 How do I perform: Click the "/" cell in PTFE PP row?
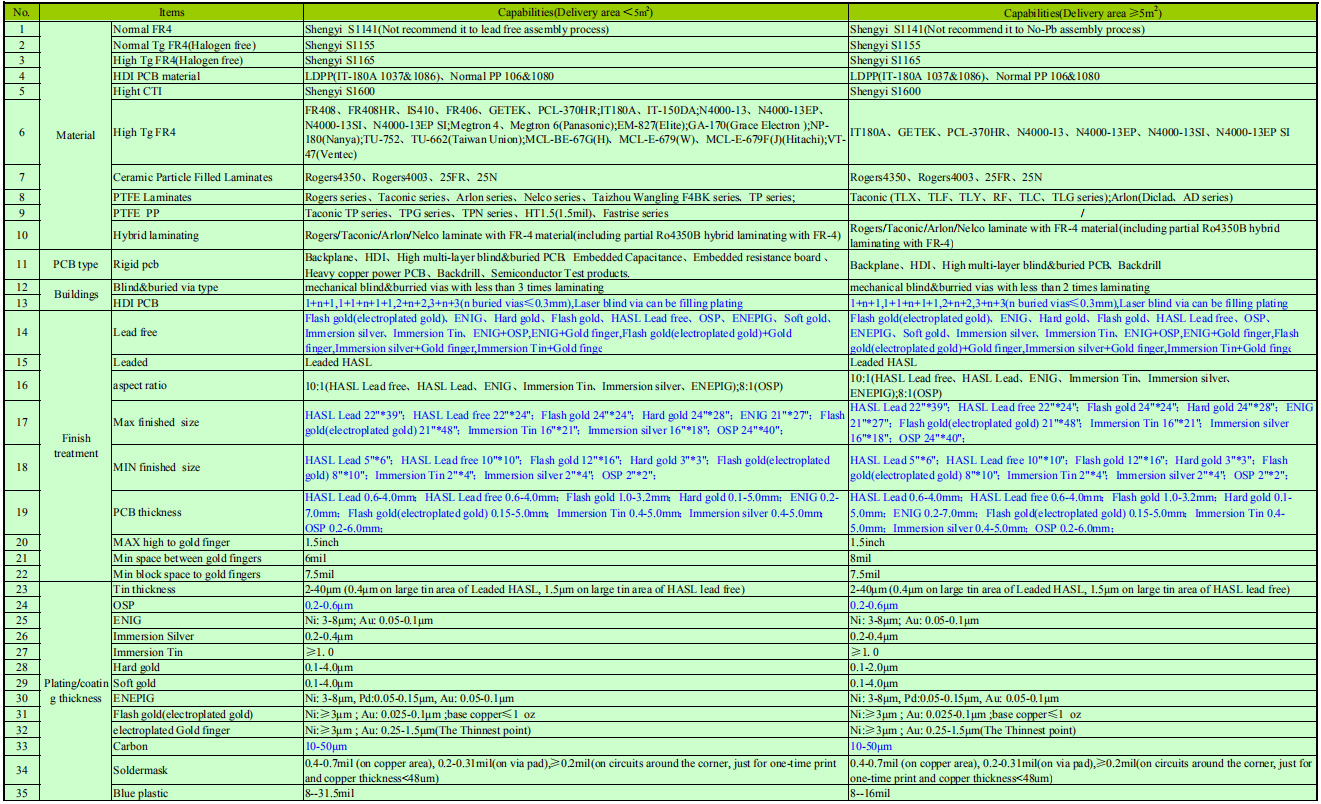(1082, 213)
